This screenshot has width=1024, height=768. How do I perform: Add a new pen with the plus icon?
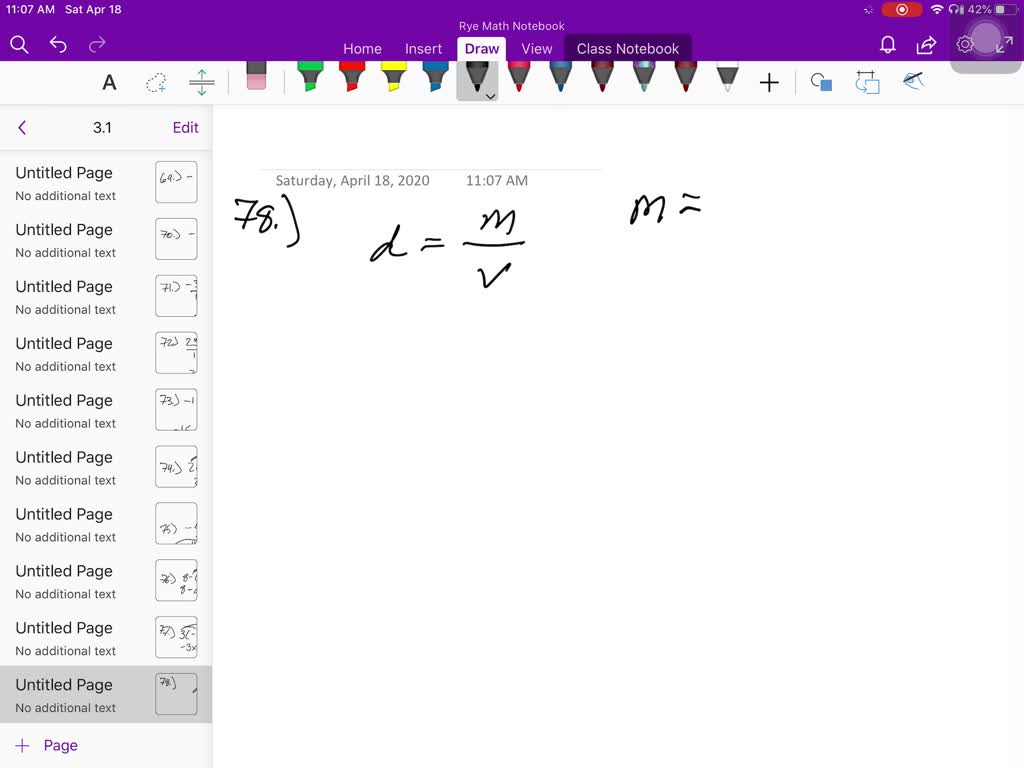click(769, 83)
